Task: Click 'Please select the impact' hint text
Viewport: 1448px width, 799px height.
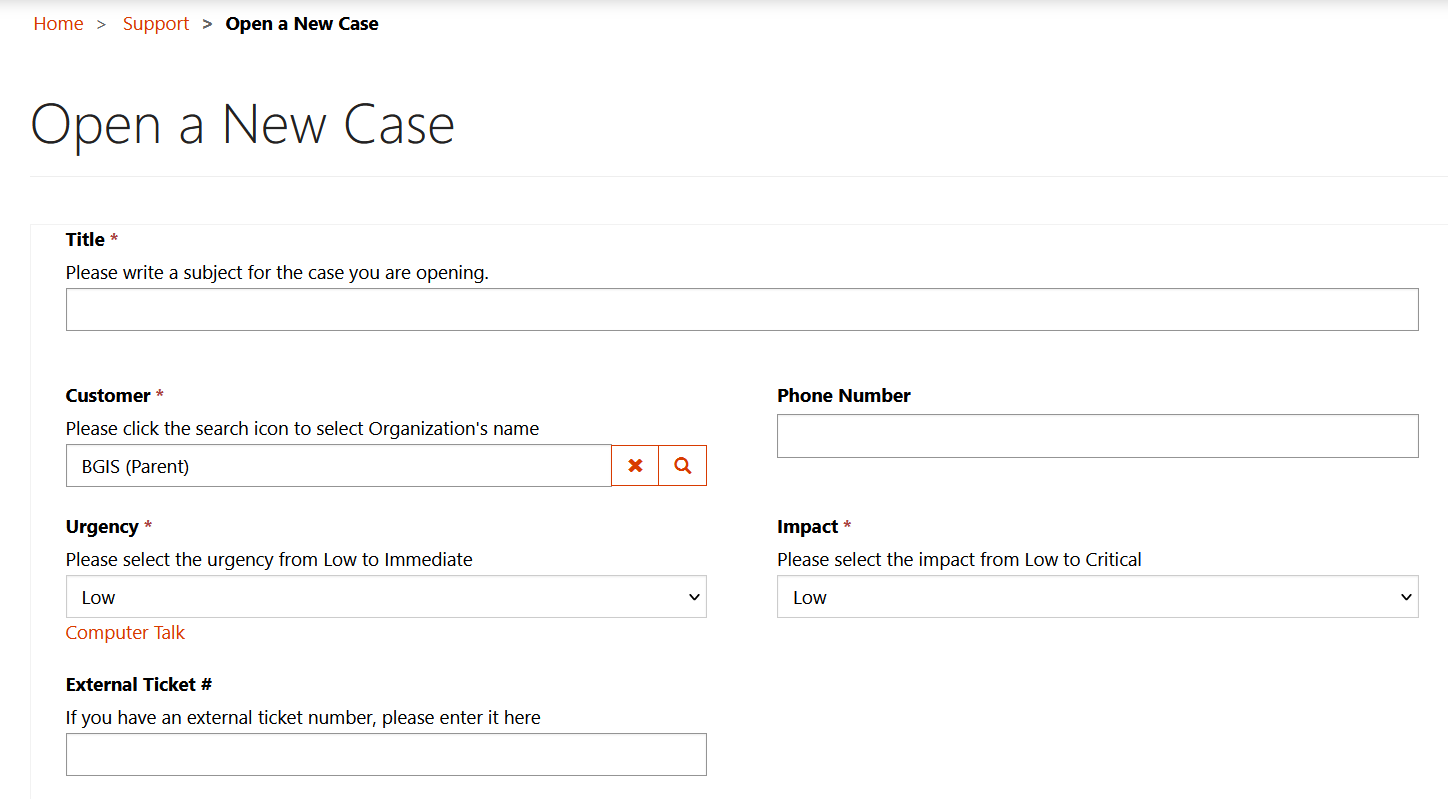Action: (x=959, y=560)
